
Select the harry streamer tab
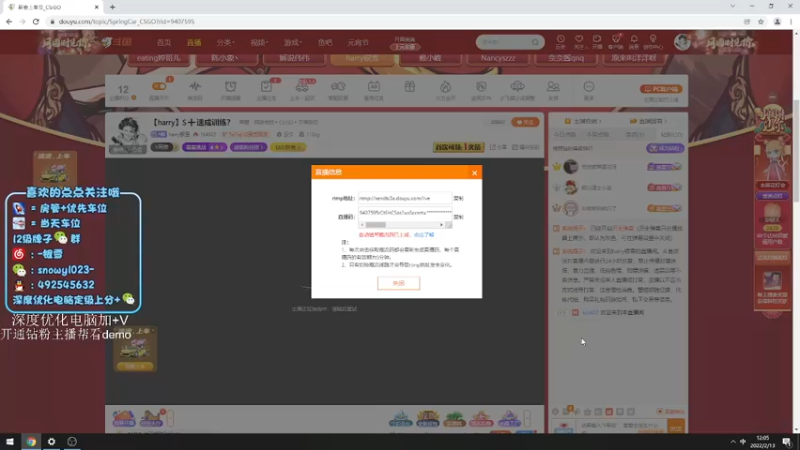click(362, 58)
